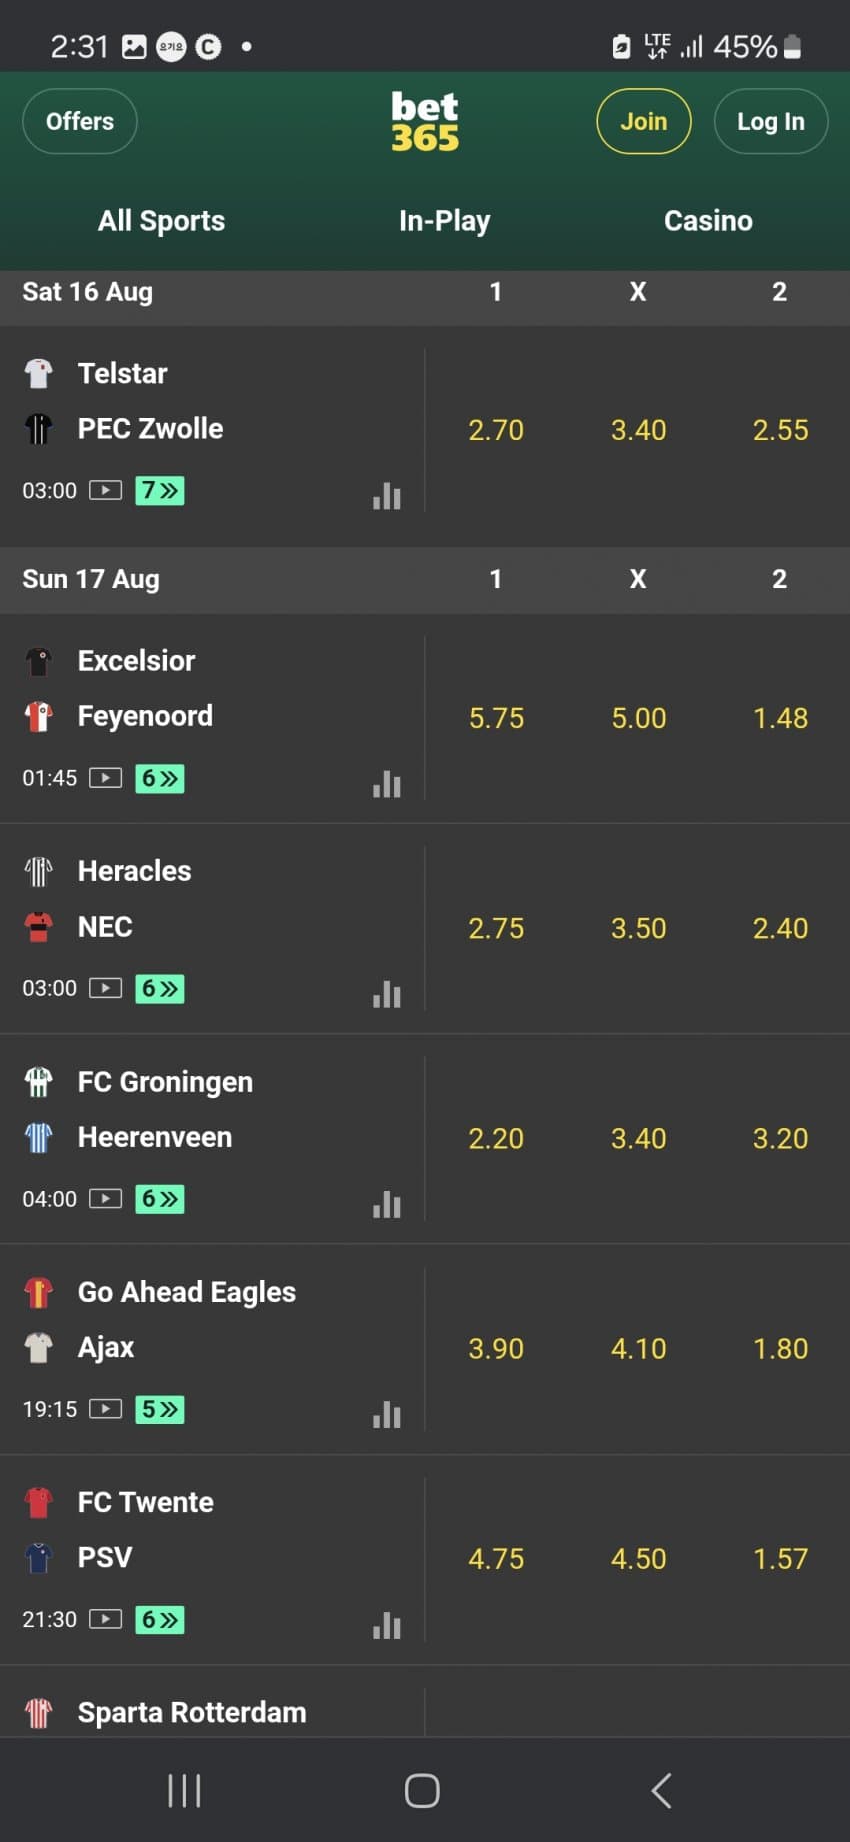Open the Offers button

80,122
